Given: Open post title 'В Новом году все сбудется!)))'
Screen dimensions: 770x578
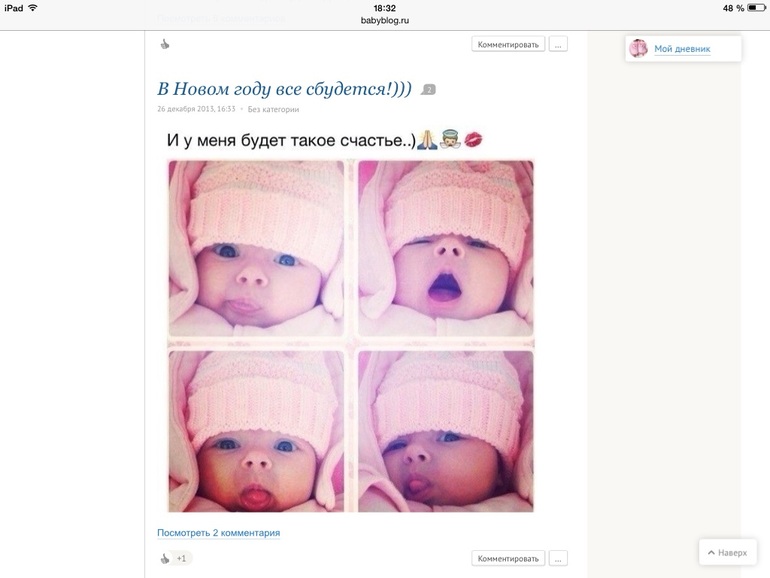Looking at the screenshot, I should click(x=284, y=89).
